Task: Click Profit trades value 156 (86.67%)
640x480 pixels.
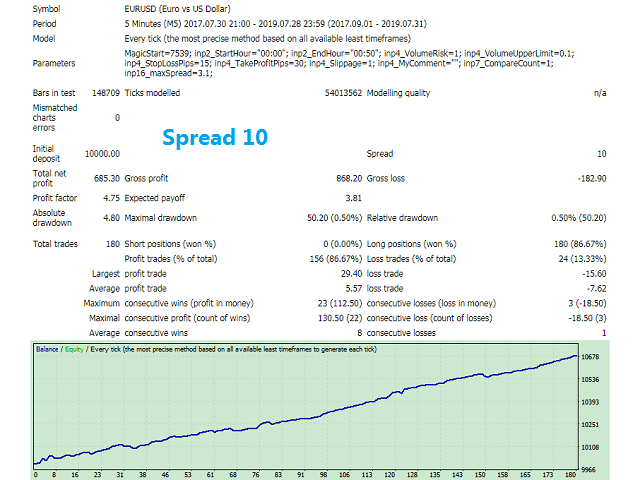Action: coord(336,259)
